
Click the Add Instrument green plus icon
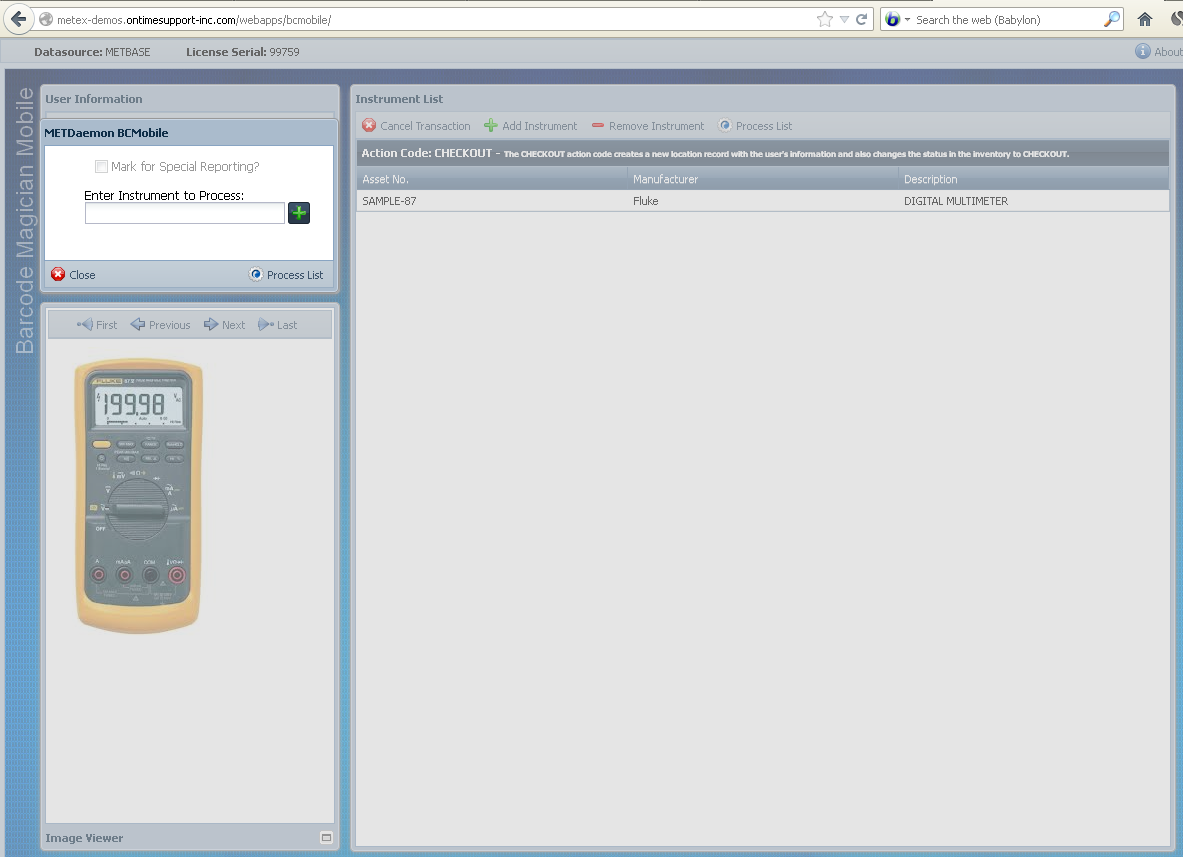(489, 126)
